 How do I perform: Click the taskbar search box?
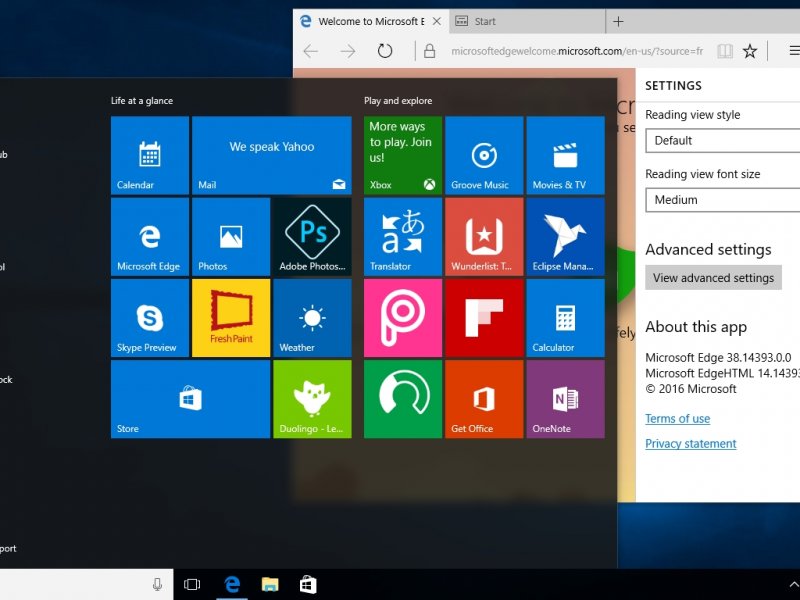[x=87, y=585]
